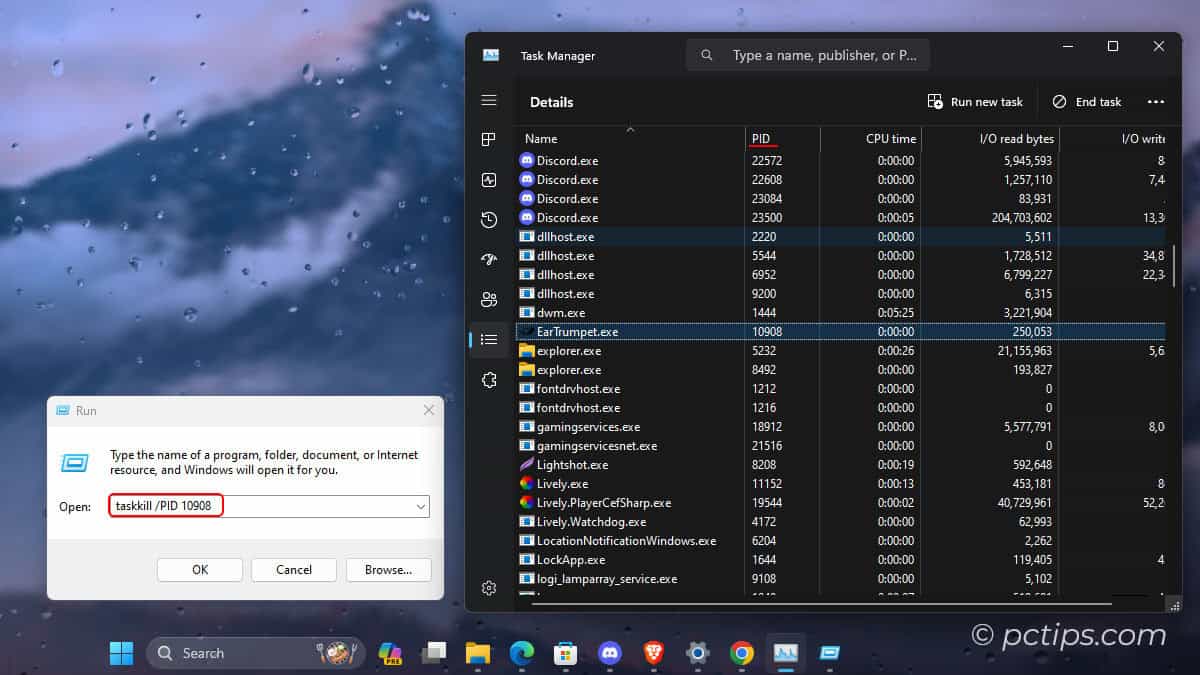
Task: Open the Performance page in Task Manager
Action: click(x=488, y=180)
